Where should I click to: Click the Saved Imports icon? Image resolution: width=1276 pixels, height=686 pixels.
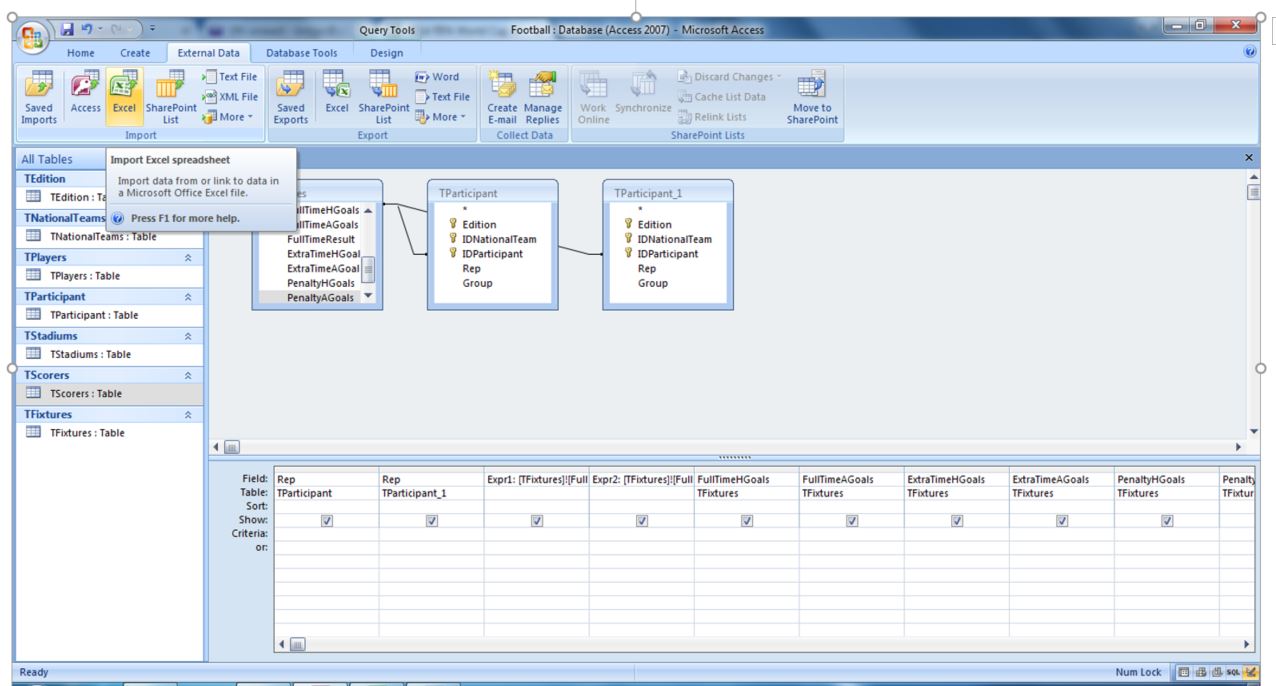point(39,97)
